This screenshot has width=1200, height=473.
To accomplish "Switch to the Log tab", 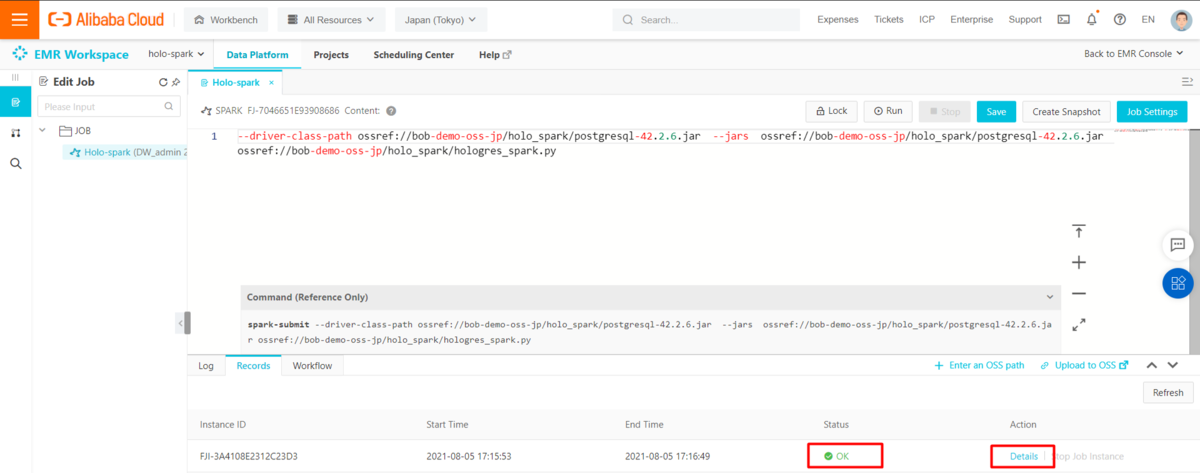I will [206, 366].
